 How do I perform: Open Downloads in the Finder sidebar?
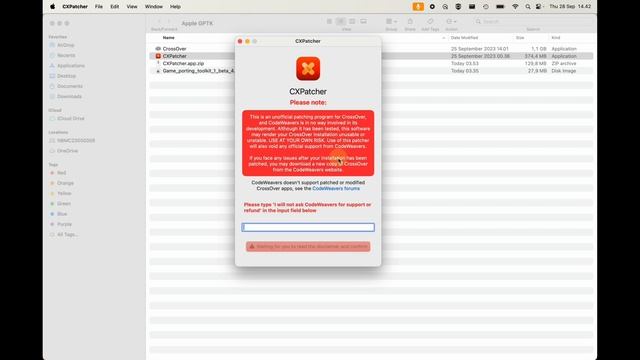point(69,96)
